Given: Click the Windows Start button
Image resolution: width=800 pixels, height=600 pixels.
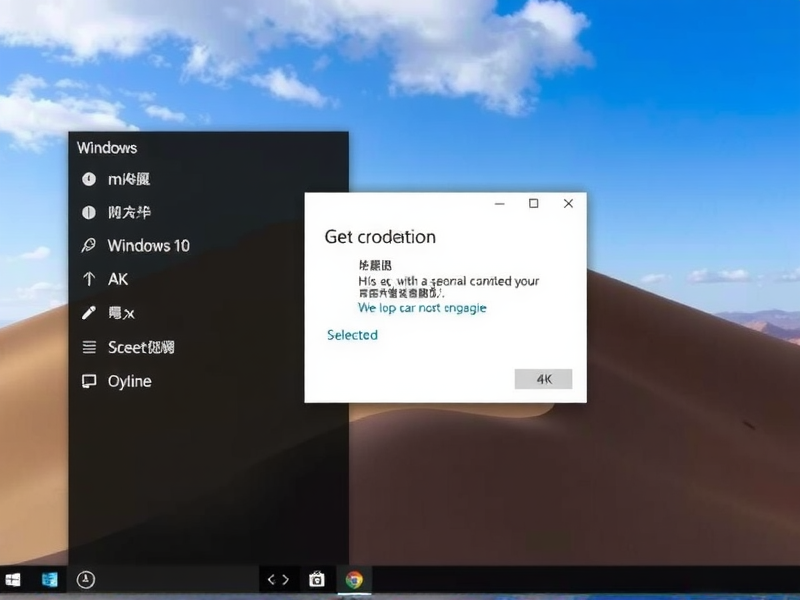Looking at the screenshot, I should click(12, 579).
